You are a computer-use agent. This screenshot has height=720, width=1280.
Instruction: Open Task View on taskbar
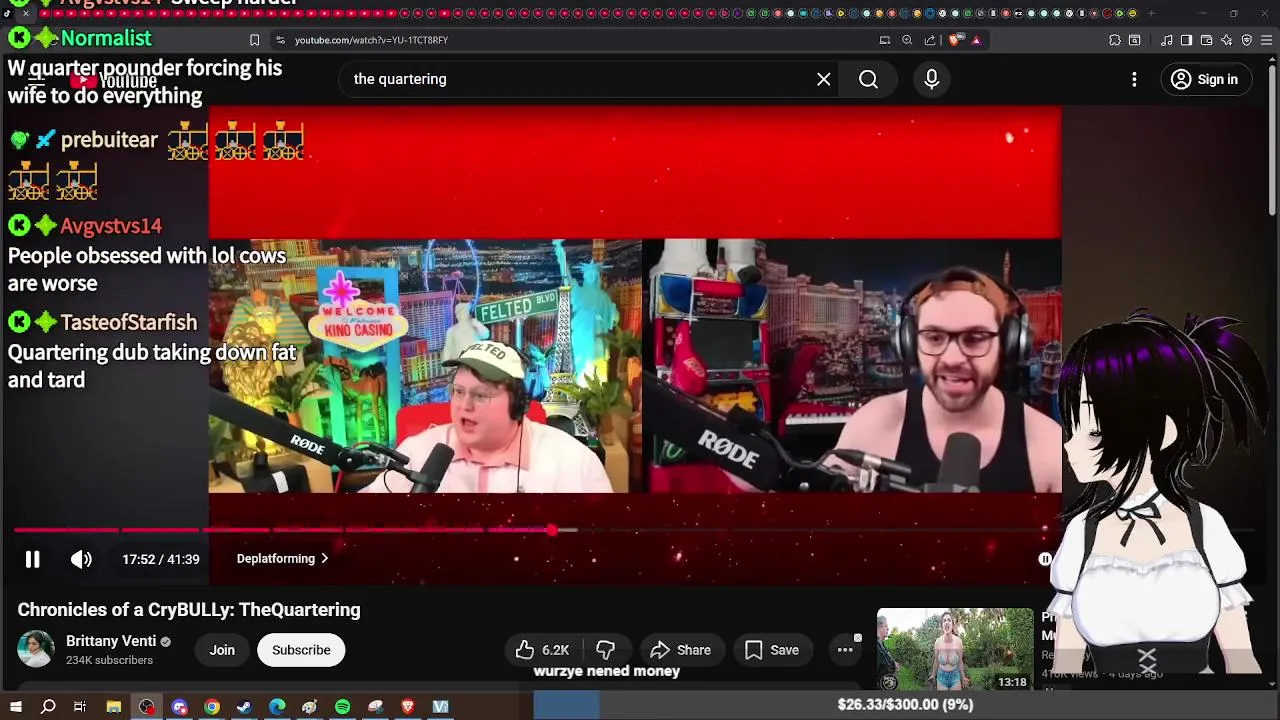click(x=80, y=706)
